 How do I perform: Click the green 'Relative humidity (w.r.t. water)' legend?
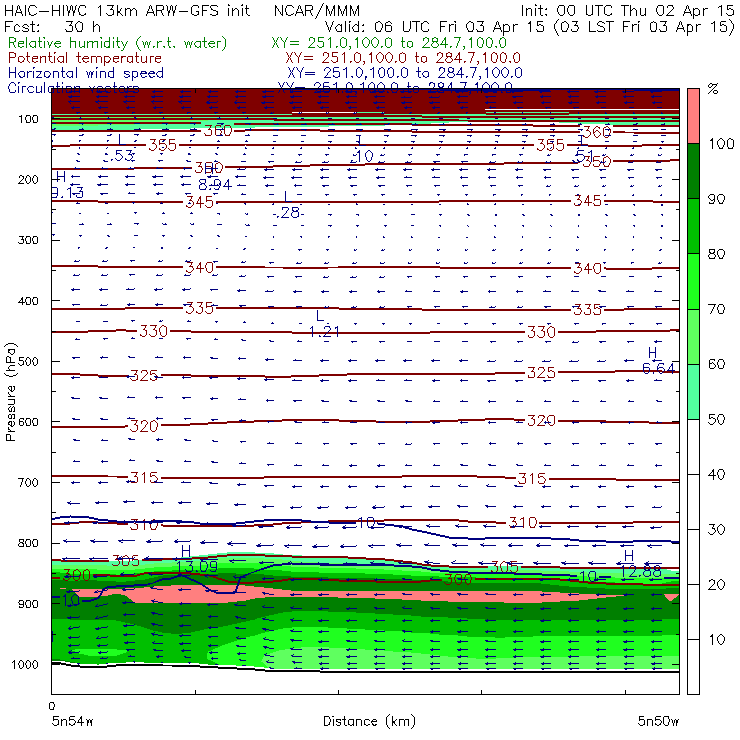pos(117,43)
